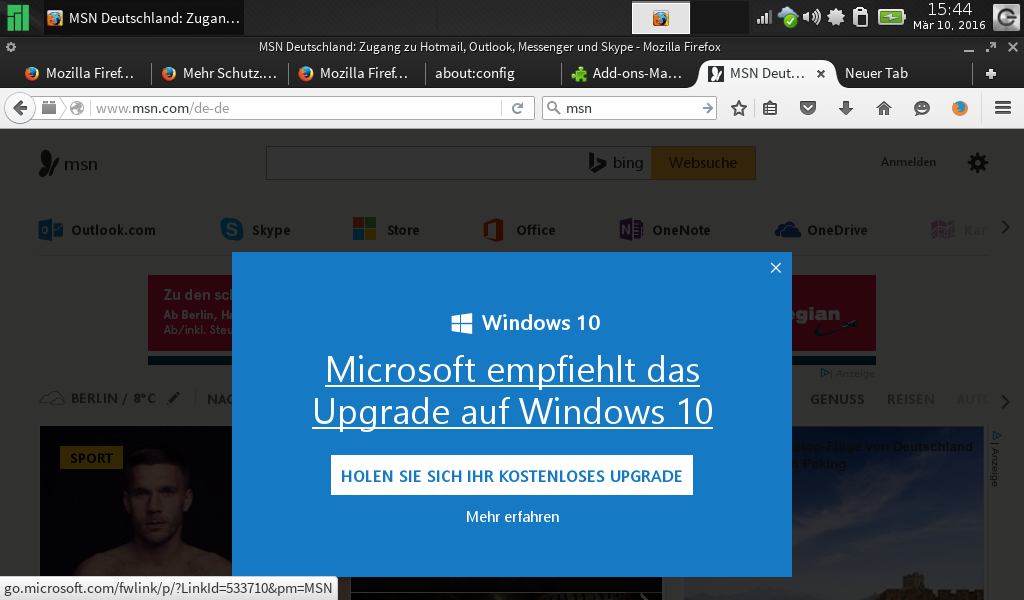This screenshot has width=1024, height=600.
Task: Open MSN settings gear icon
Action: [978, 163]
